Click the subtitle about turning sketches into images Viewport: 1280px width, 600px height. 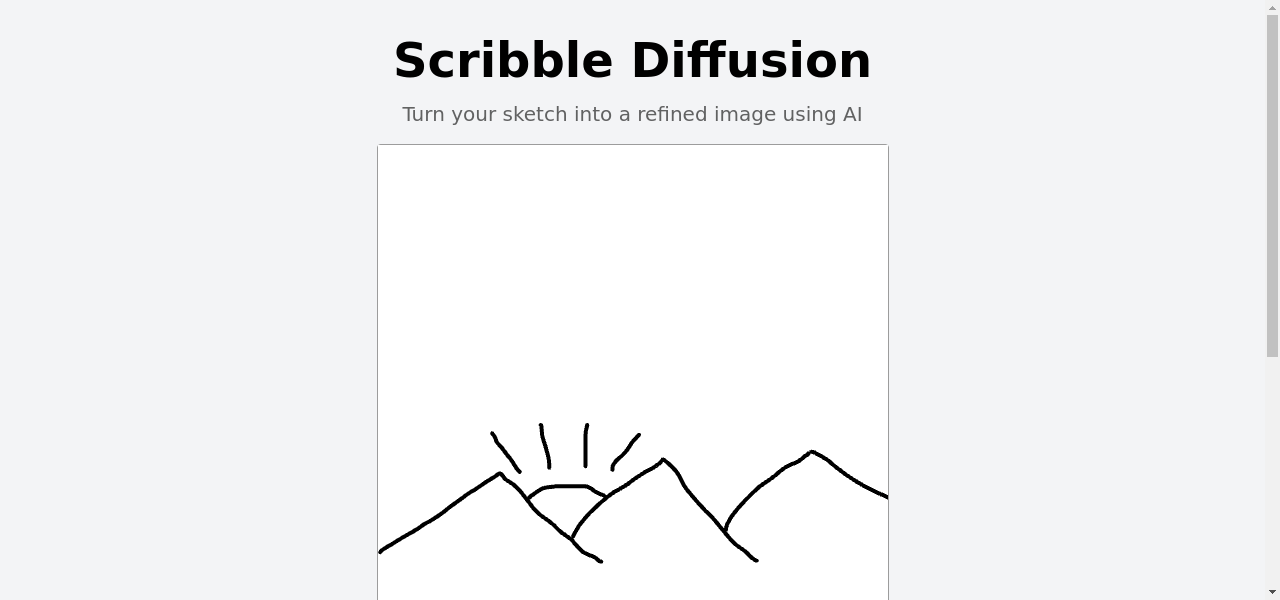632,114
